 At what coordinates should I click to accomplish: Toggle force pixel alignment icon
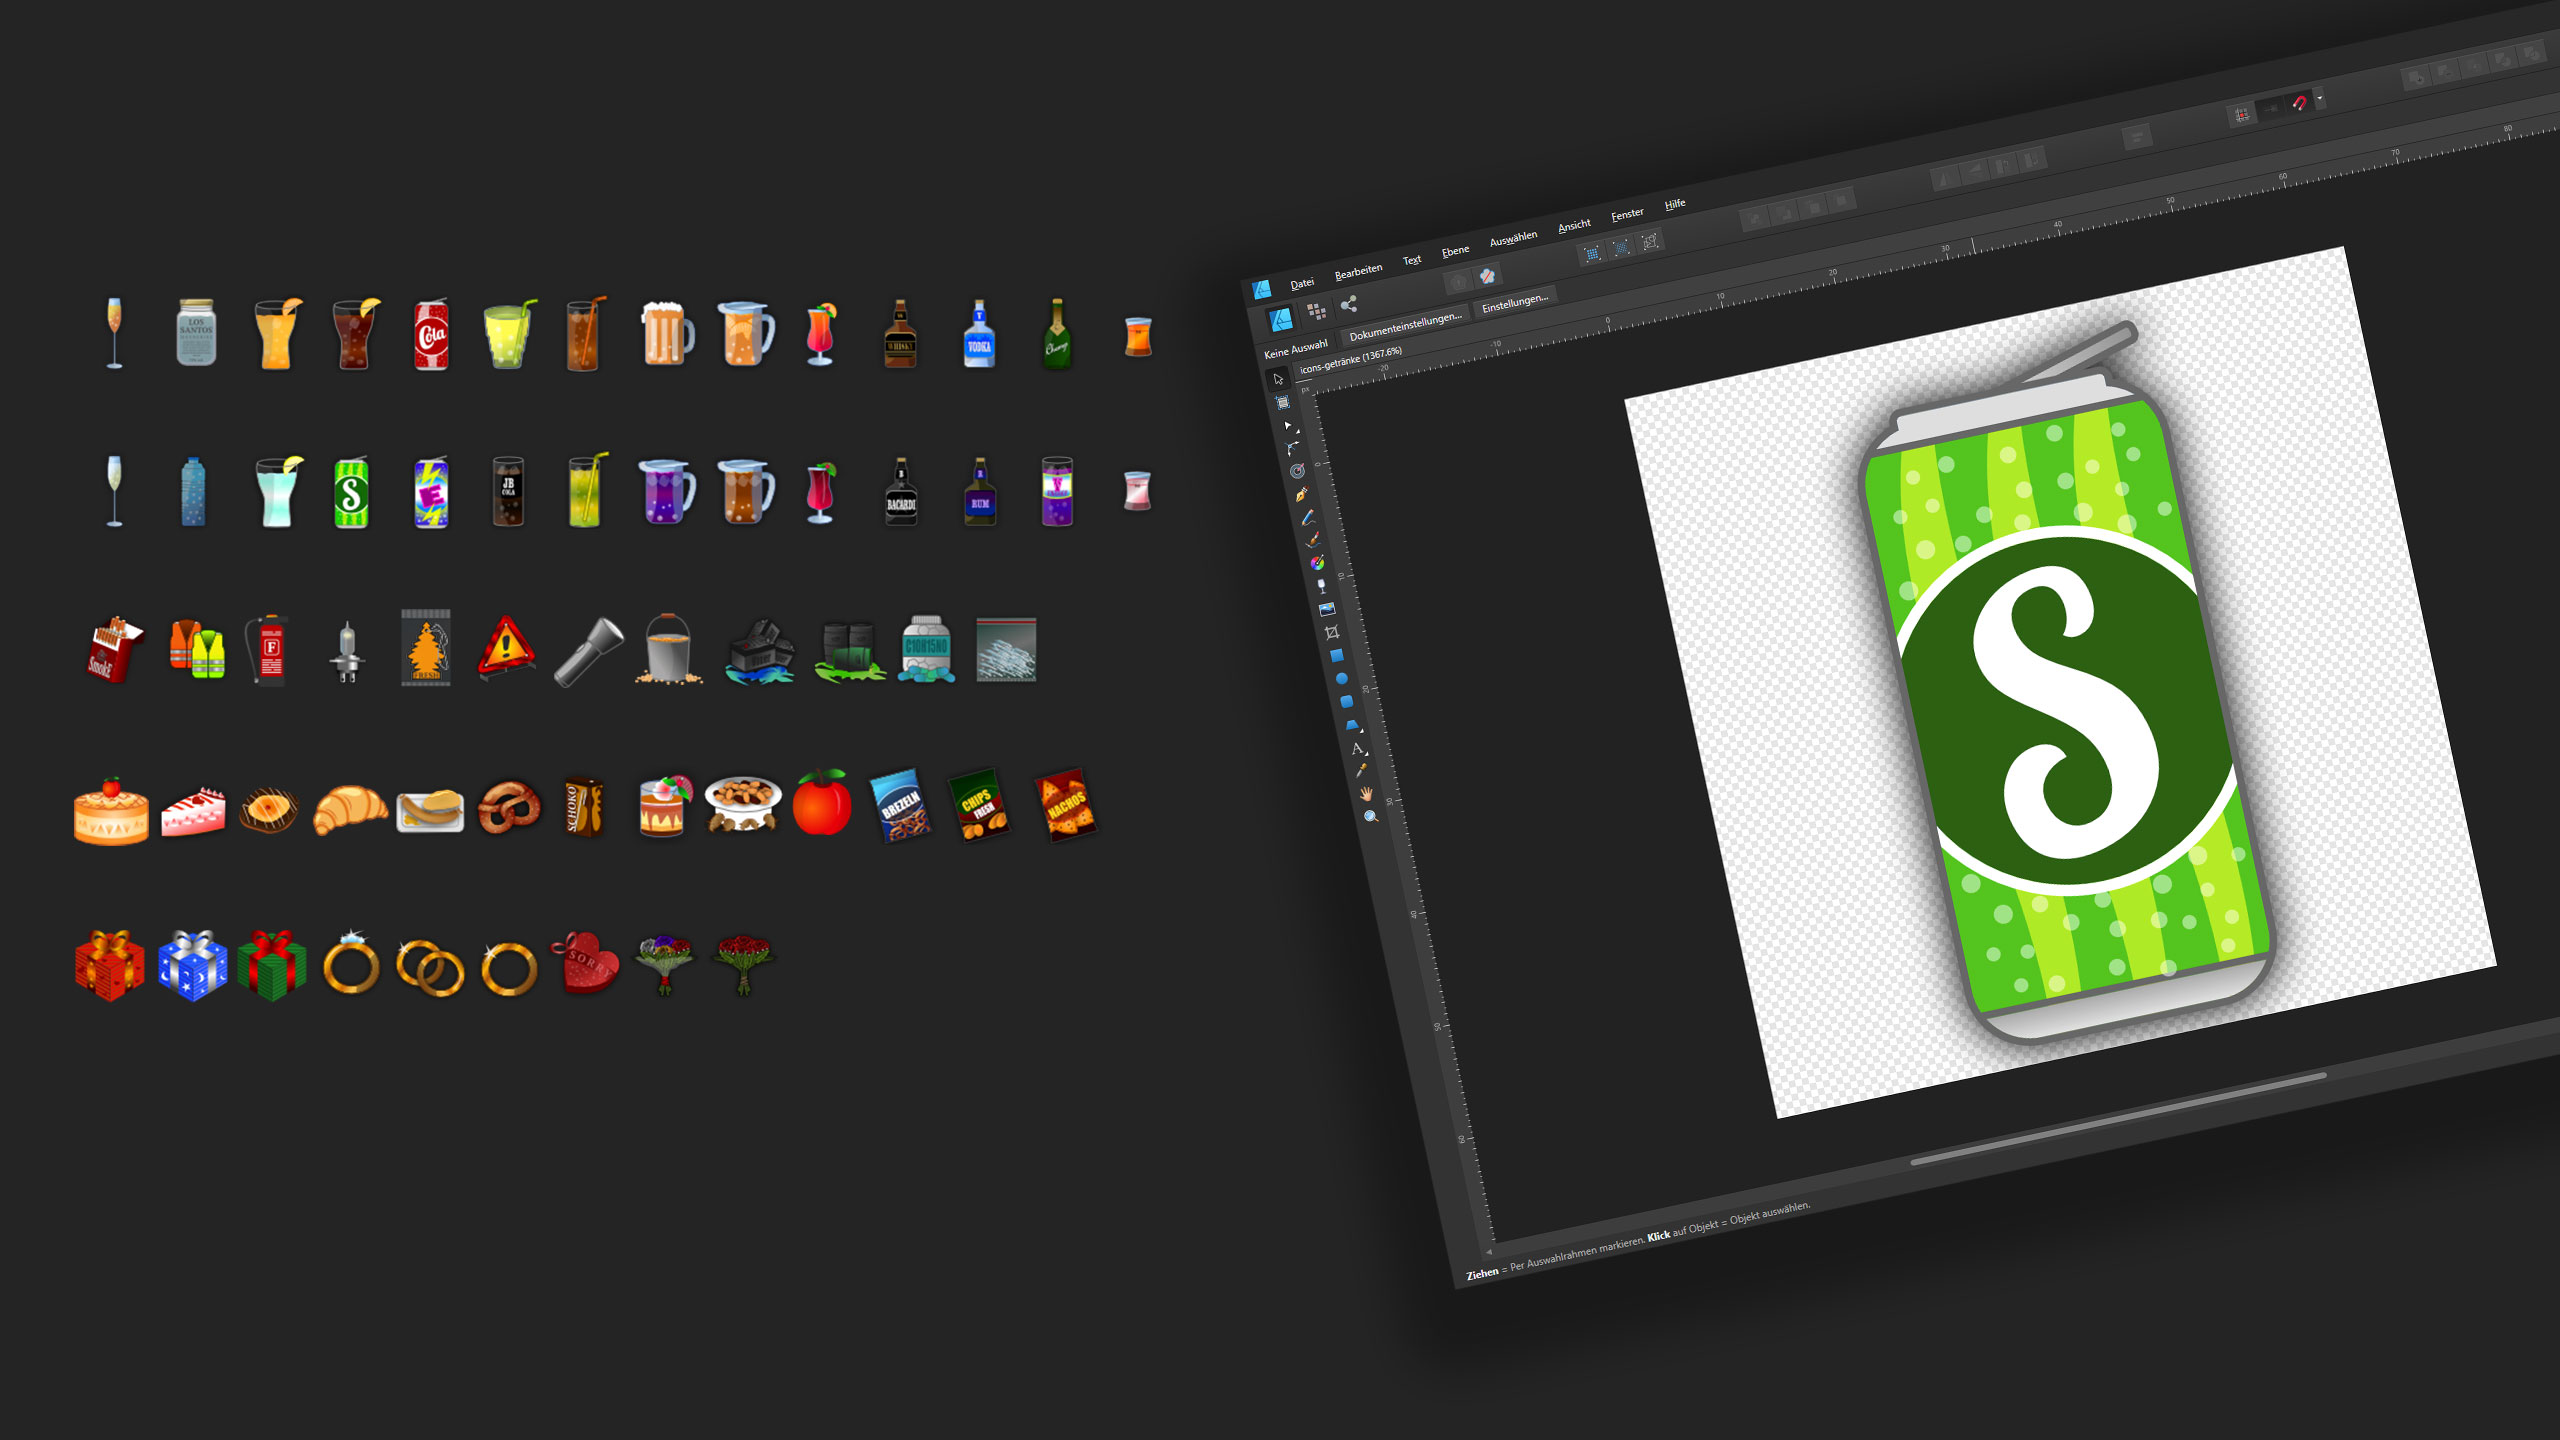[2271, 109]
